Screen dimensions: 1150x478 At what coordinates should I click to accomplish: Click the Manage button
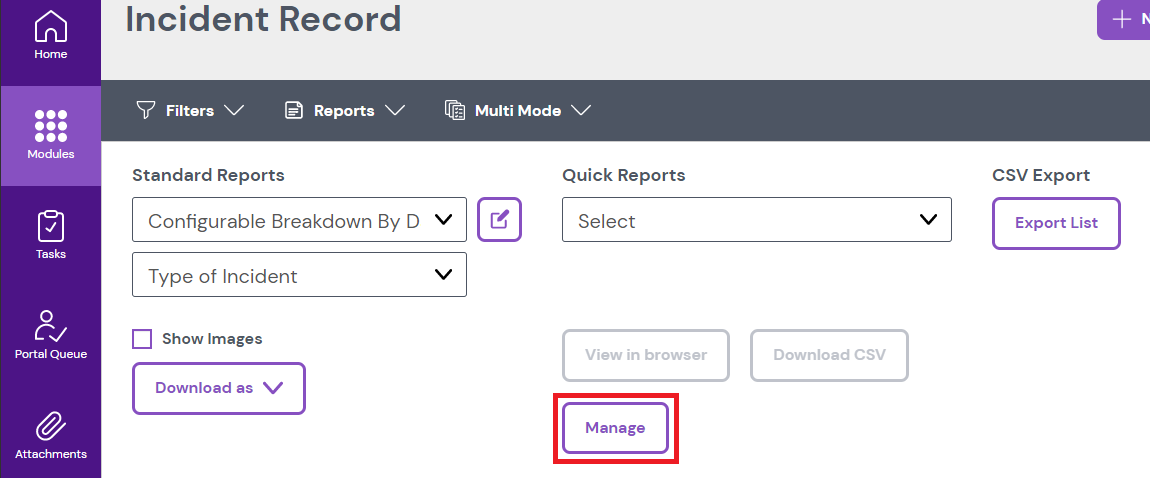pyautogui.click(x=615, y=428)
